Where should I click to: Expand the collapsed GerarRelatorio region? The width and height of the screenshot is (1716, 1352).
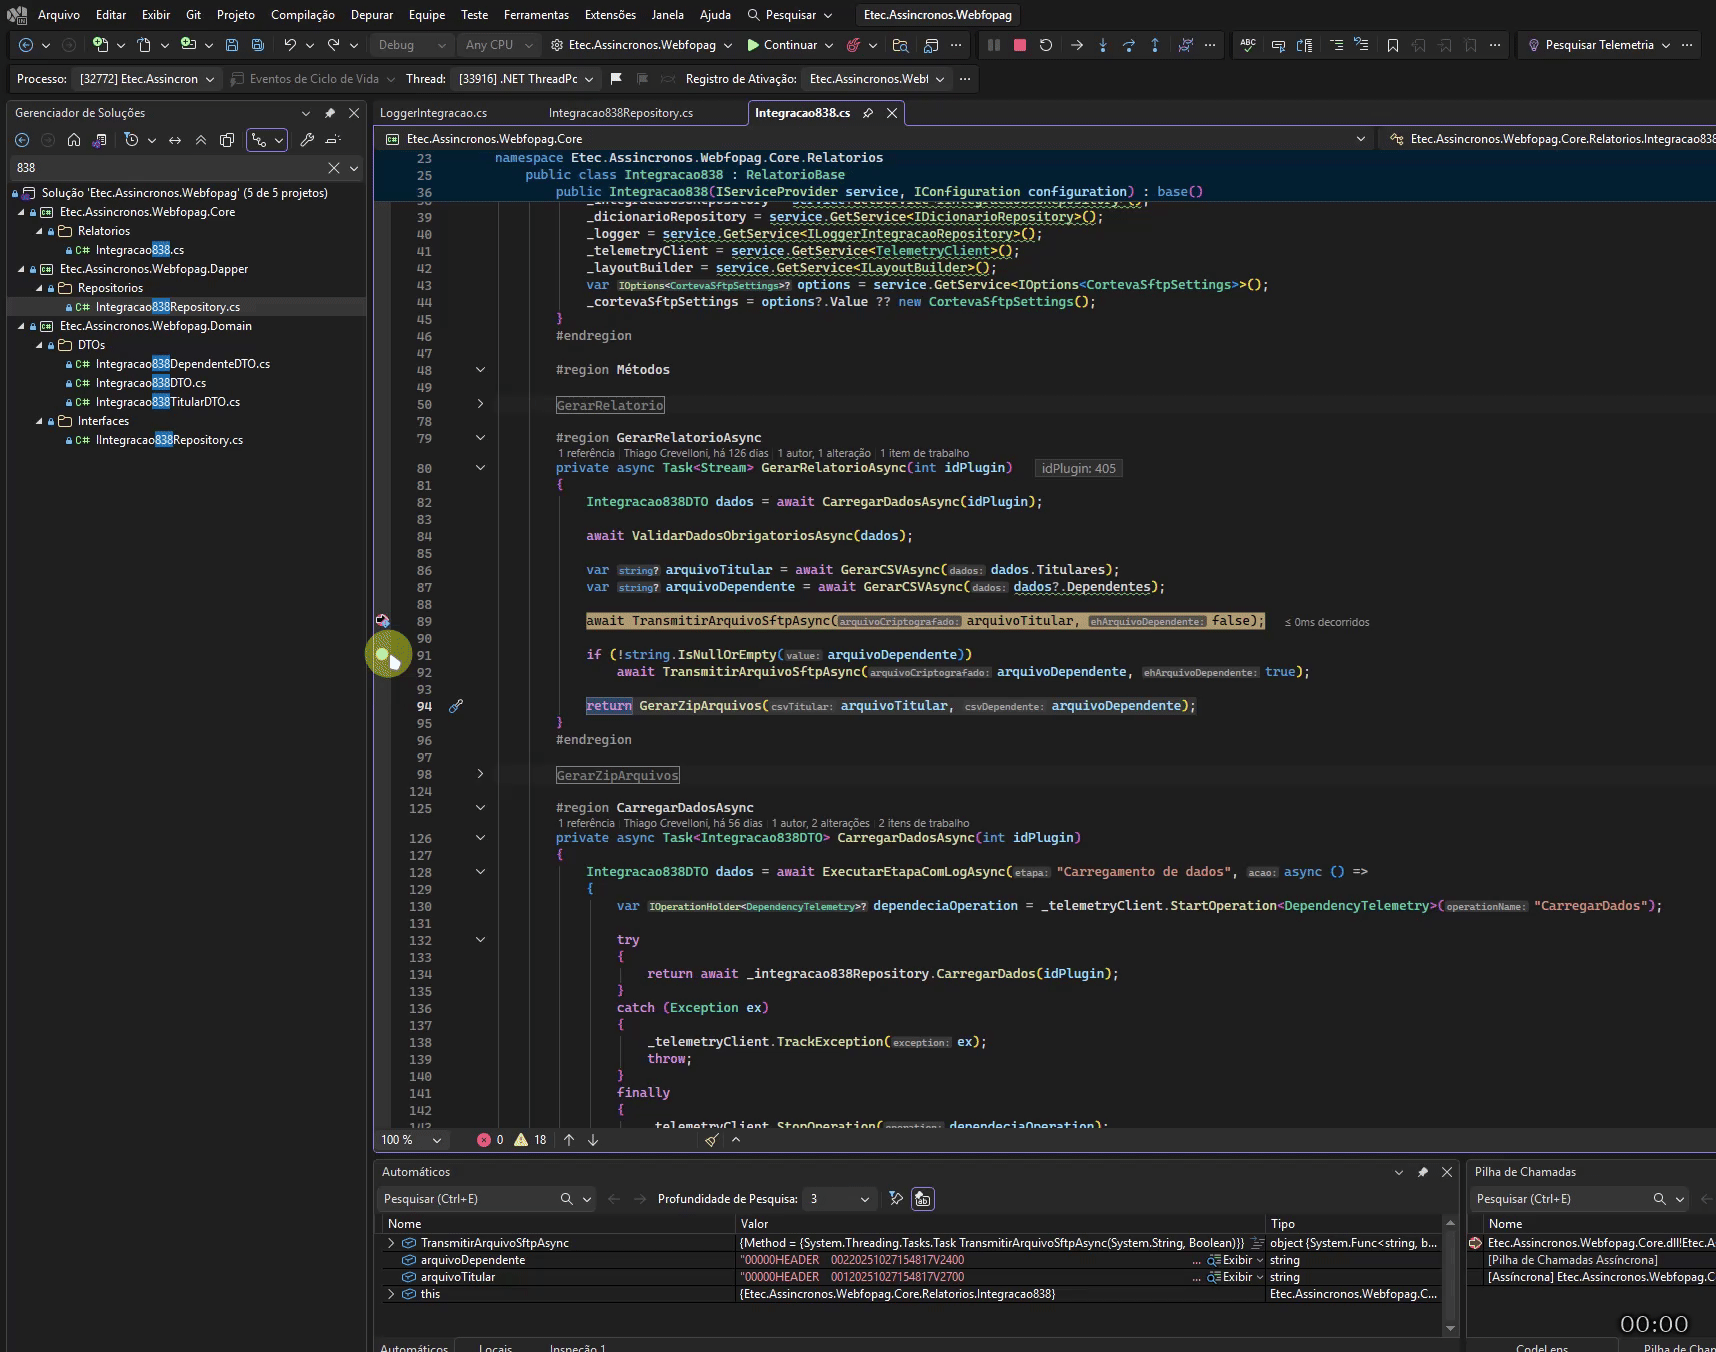480,404
